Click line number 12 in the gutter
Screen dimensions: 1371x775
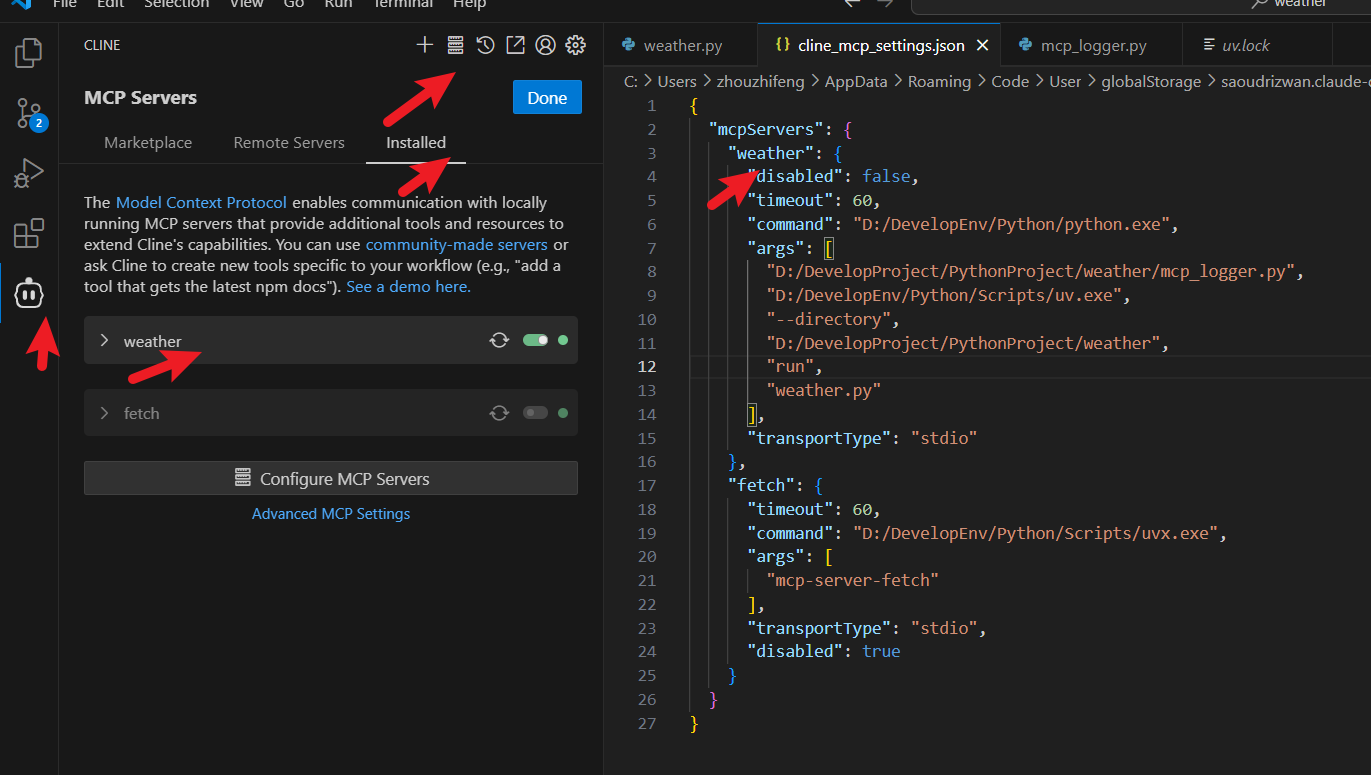[647, 367]
